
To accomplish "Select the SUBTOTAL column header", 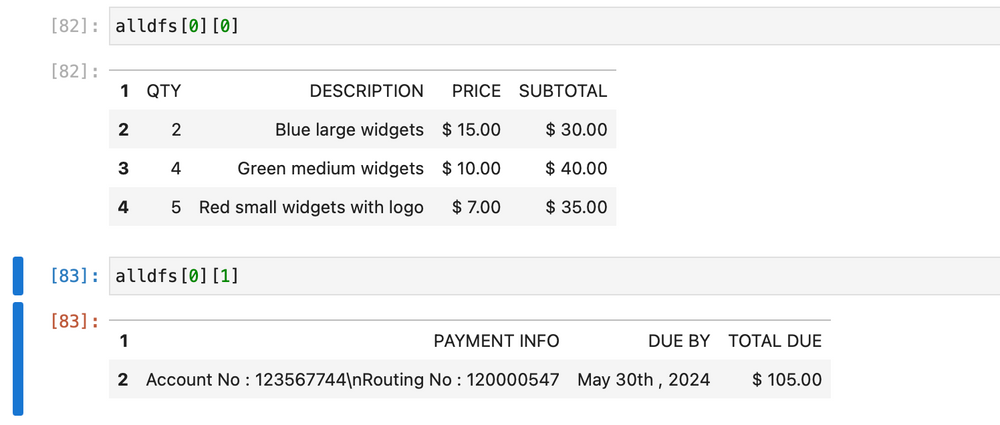I will 562,91.
